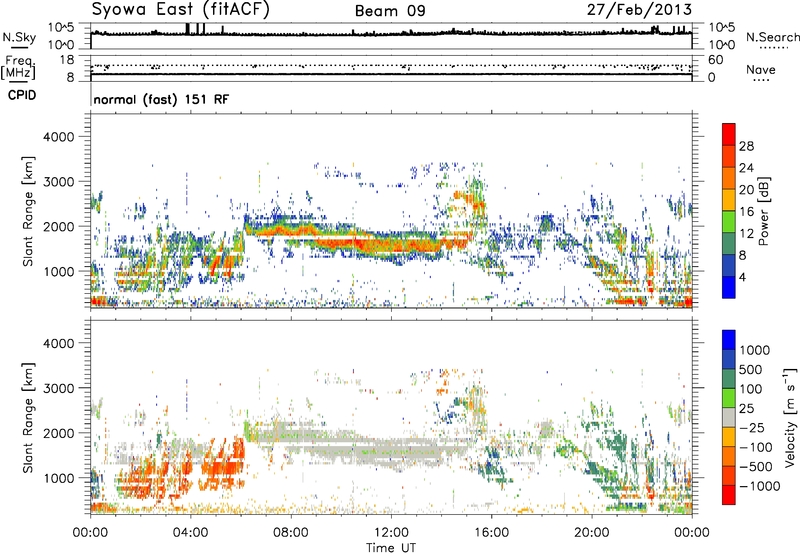Click the yellow segment of the power colorbar

click(x=729, y=200)
